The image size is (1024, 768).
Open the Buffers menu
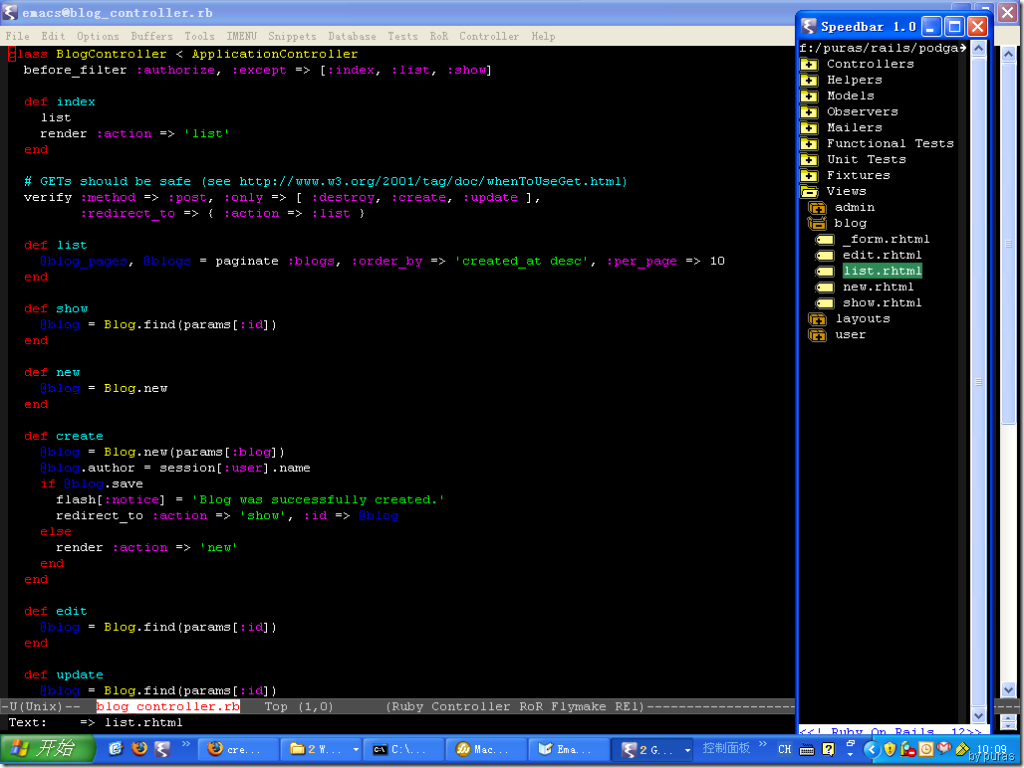152,37
